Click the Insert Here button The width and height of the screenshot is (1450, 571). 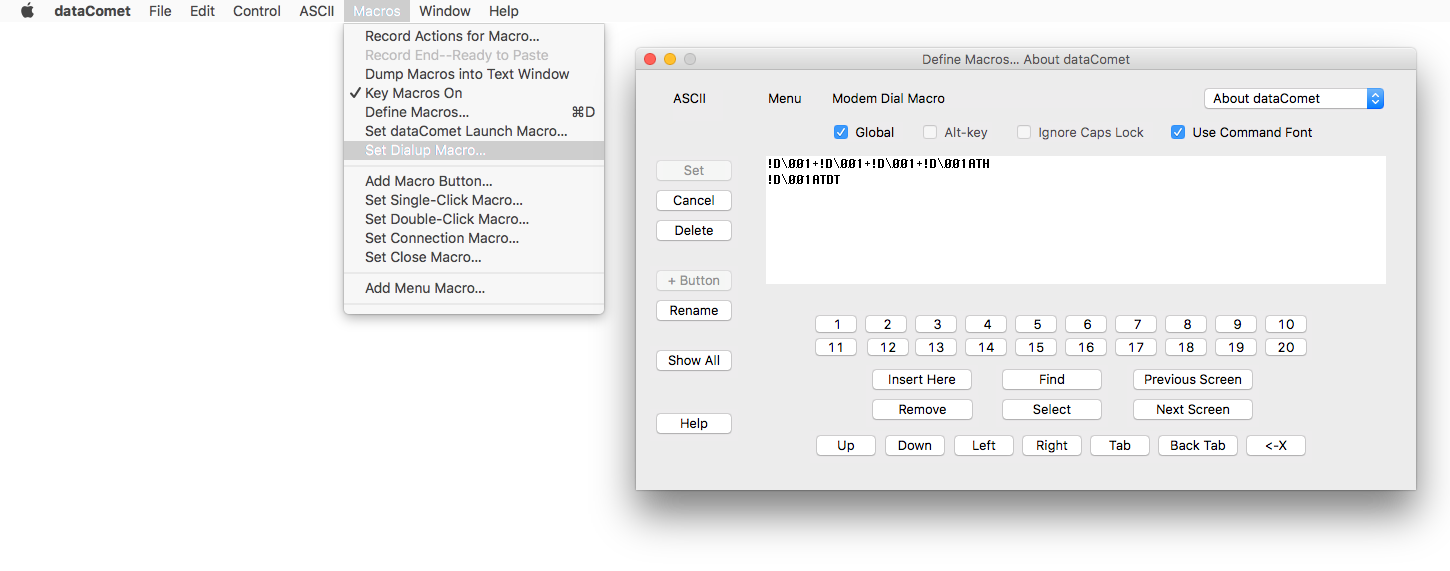[x=922, y=379]
